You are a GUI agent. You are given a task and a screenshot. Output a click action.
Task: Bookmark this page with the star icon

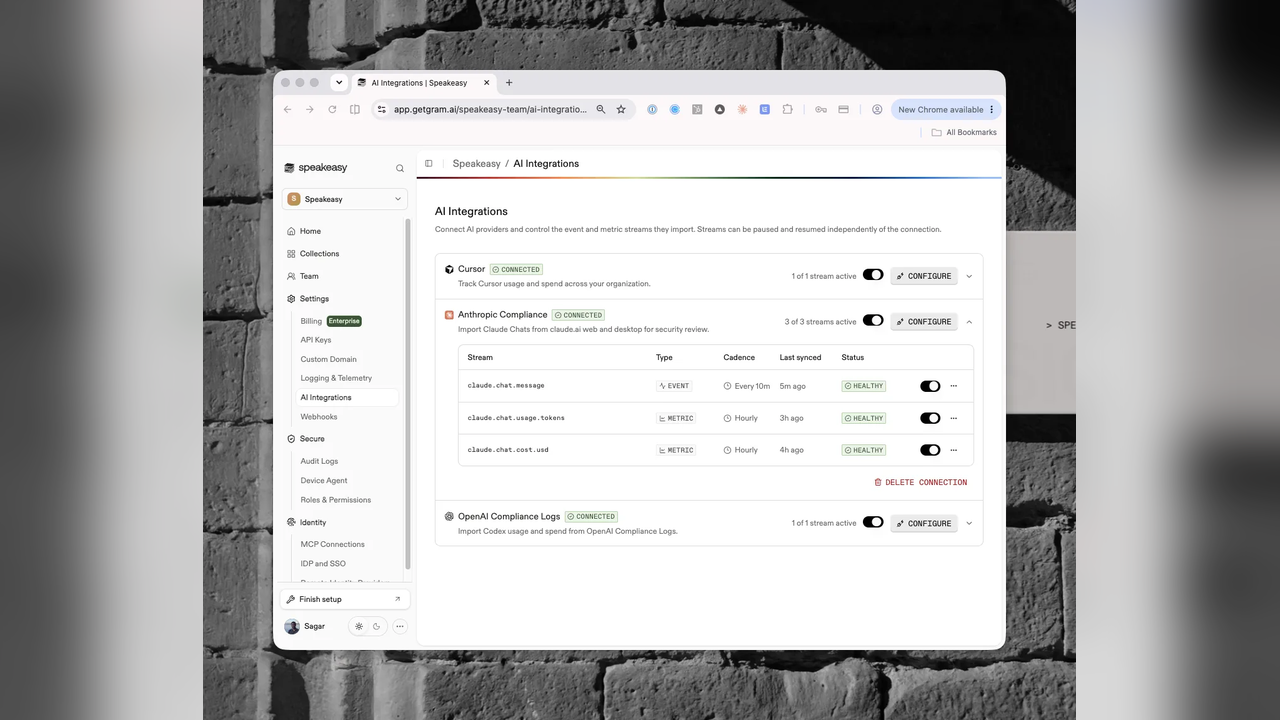621,109
